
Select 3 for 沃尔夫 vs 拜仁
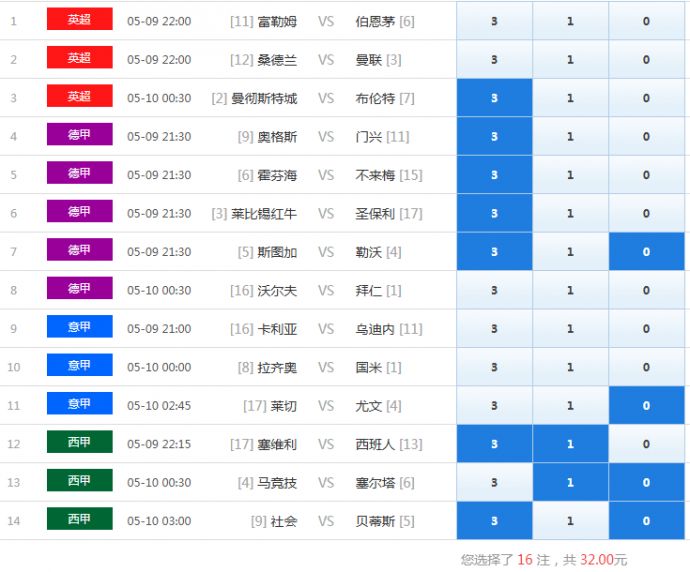coord(494,290)
